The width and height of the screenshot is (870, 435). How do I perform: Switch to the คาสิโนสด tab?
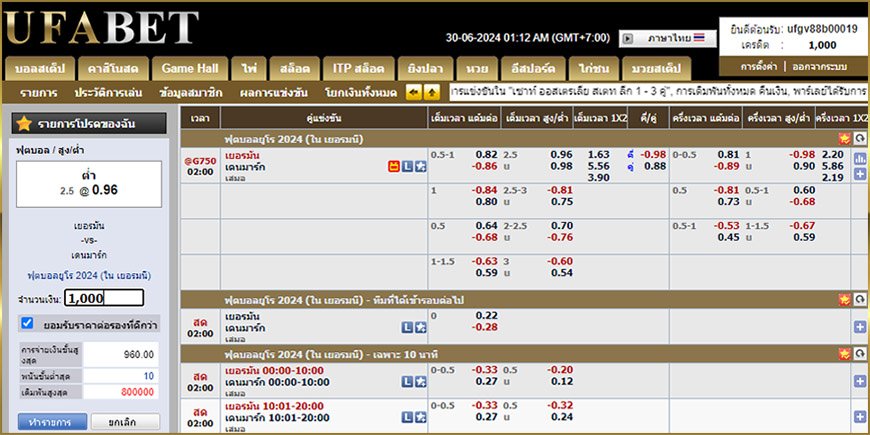pyautogui.click(x=112, y=68)
